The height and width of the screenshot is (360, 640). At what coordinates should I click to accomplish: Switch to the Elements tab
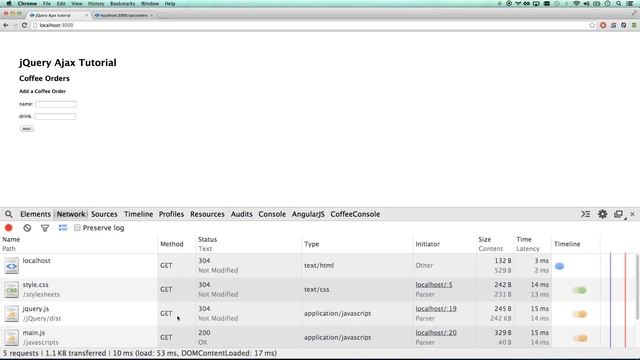36,214
